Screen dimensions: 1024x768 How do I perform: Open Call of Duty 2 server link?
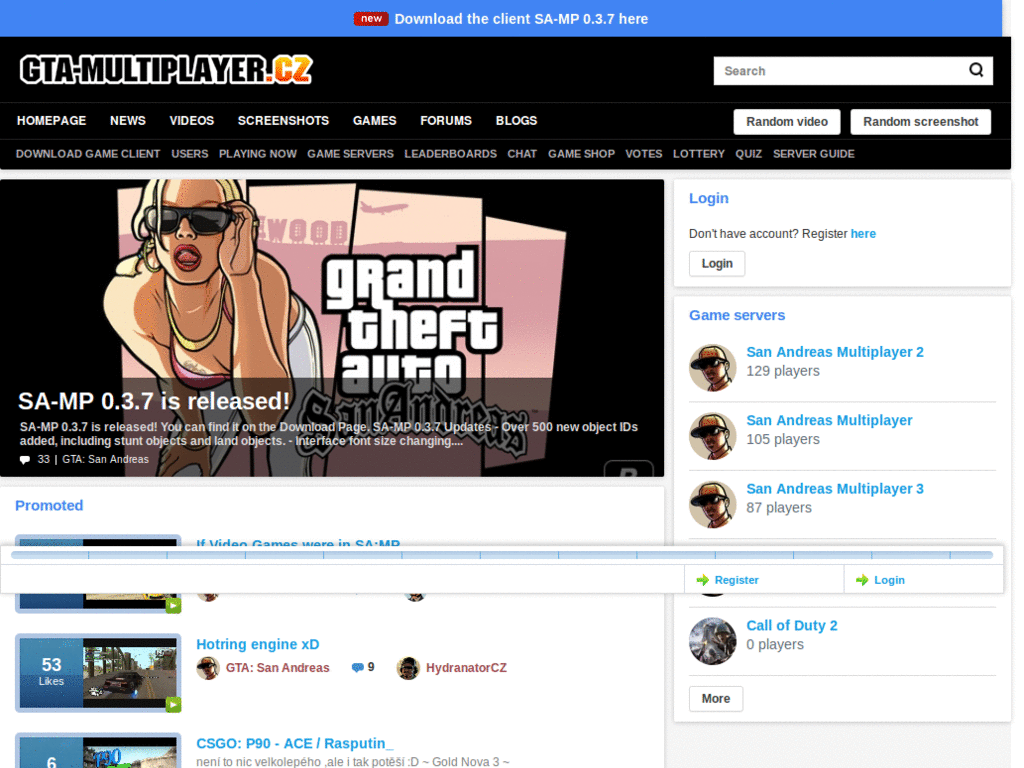pos(792,626)
